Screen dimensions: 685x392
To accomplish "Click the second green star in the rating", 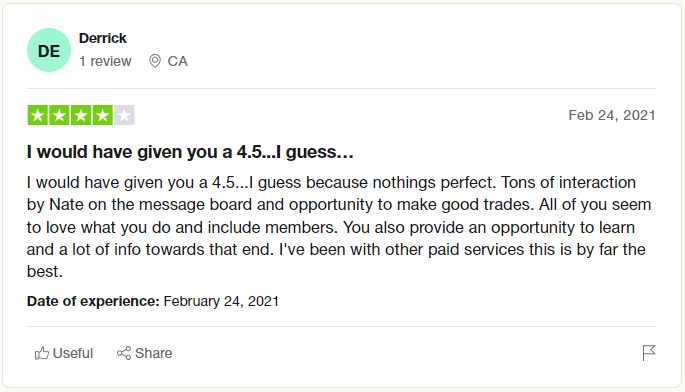I will click(x=59, y=115).
